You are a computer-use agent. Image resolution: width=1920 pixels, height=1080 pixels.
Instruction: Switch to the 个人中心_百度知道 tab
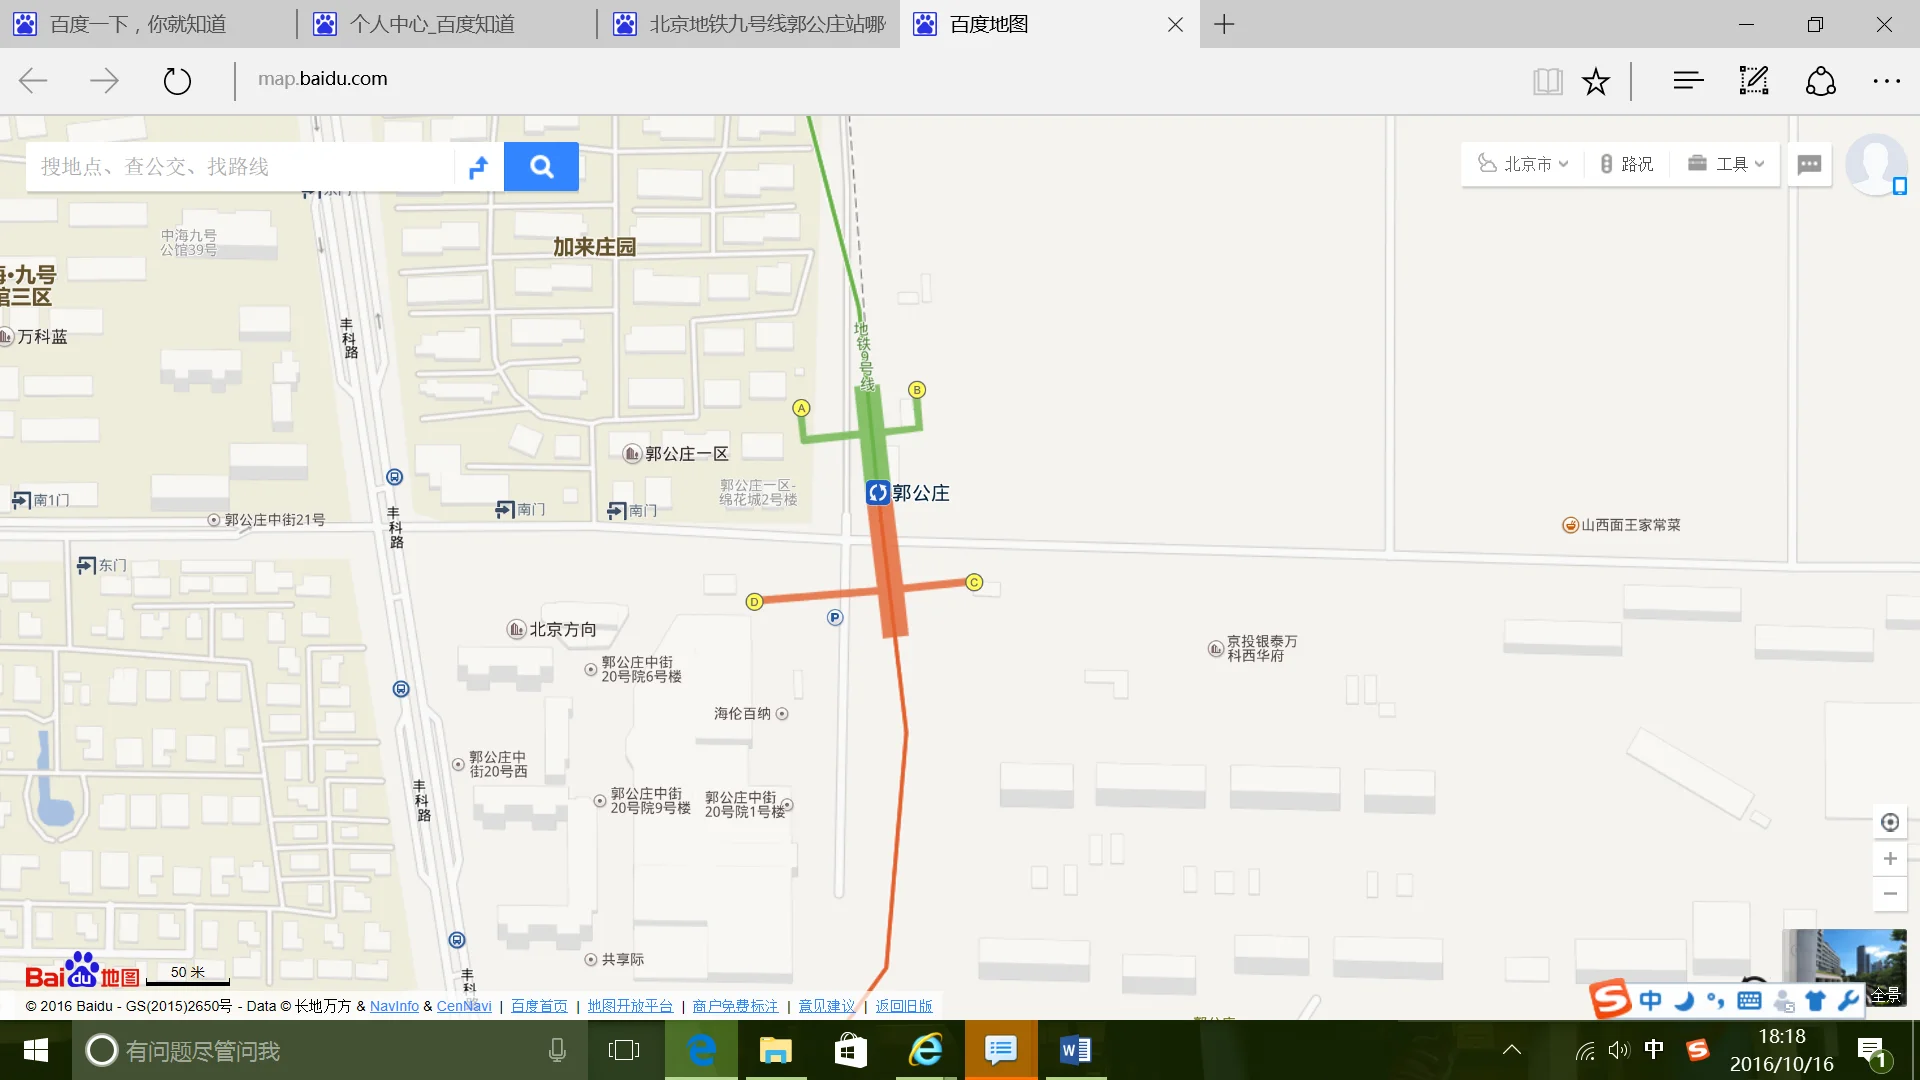(x=432, y=24)
